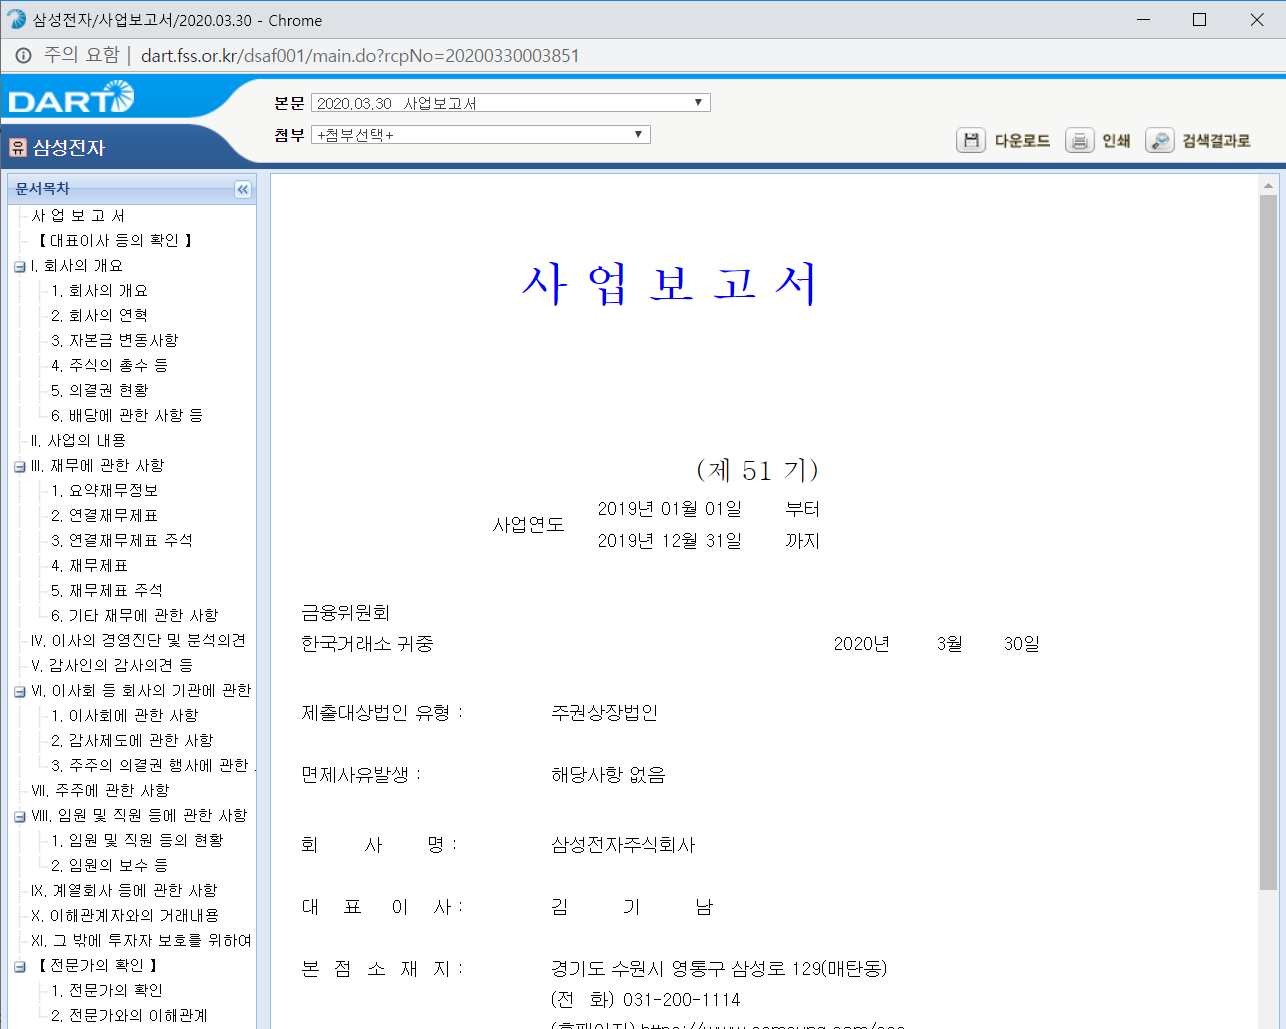Click the 삼성전자 company name header
Screen dimensions: 1286x1029
[69, 148]
